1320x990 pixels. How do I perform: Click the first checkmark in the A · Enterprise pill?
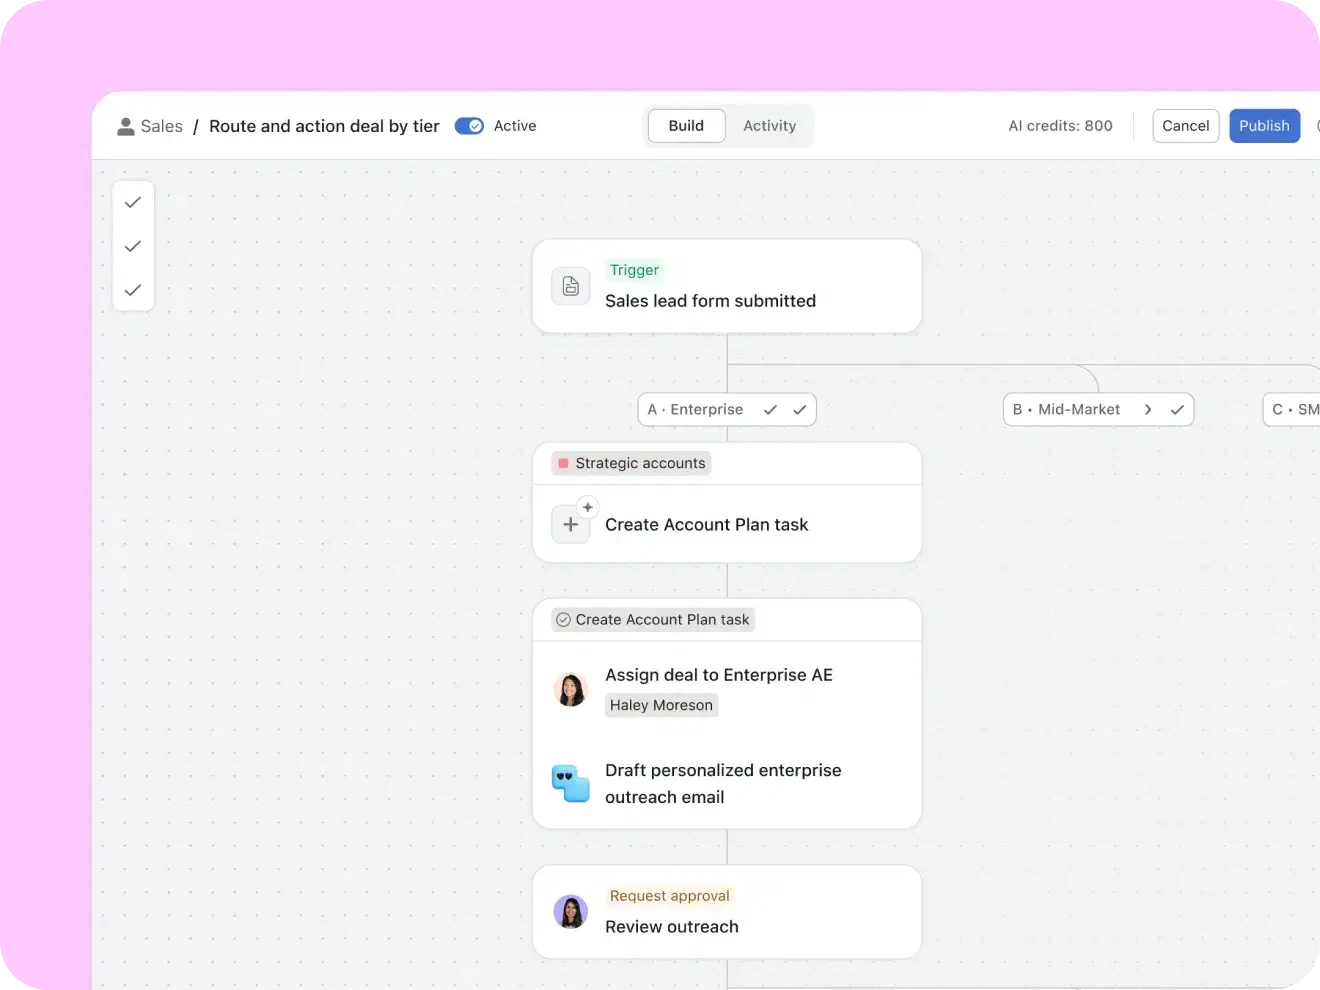770,409
